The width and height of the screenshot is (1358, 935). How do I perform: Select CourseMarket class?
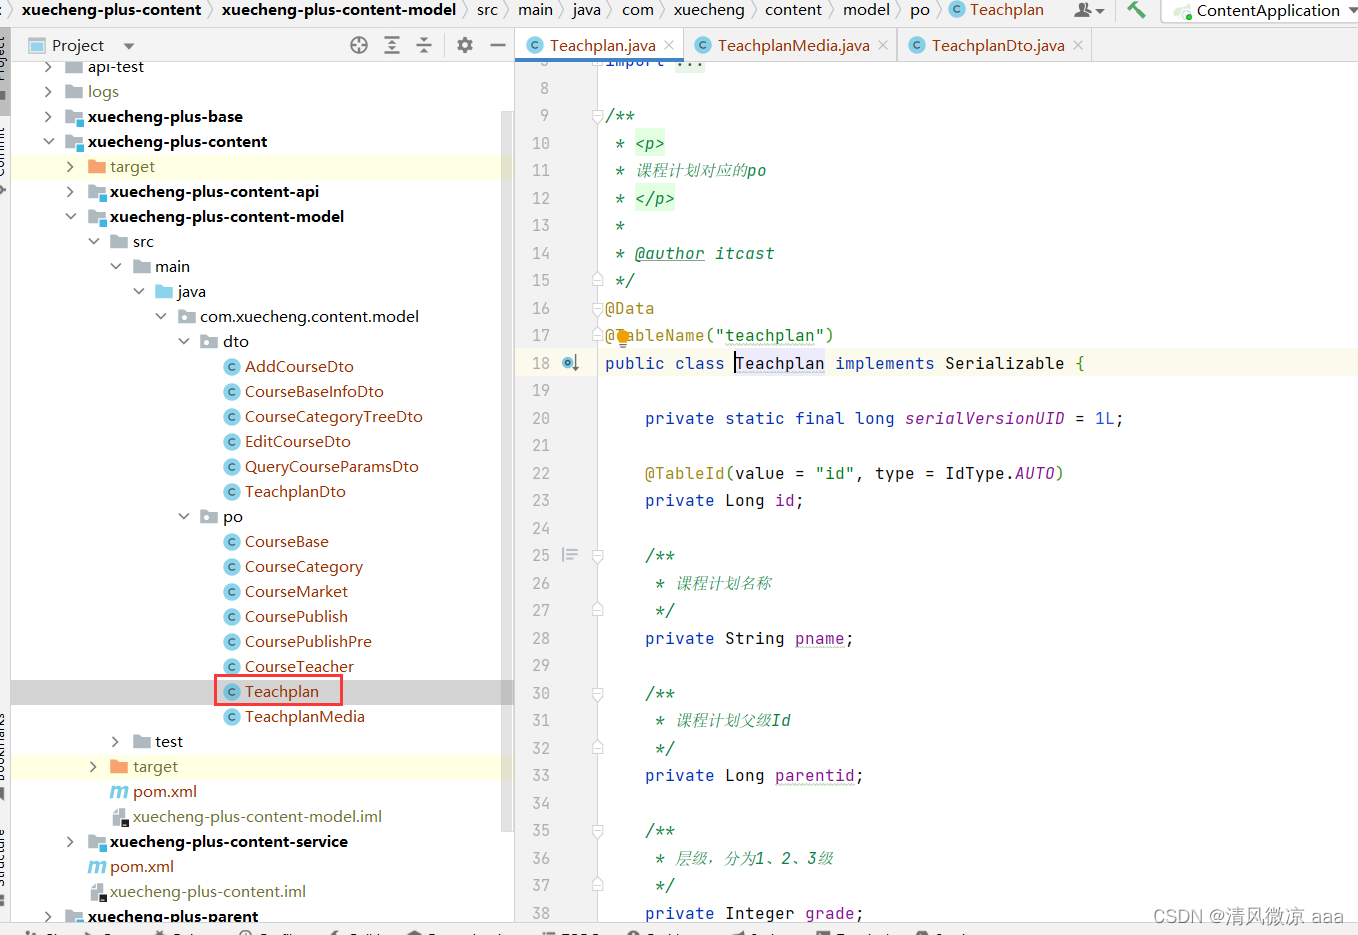point(296,591)
